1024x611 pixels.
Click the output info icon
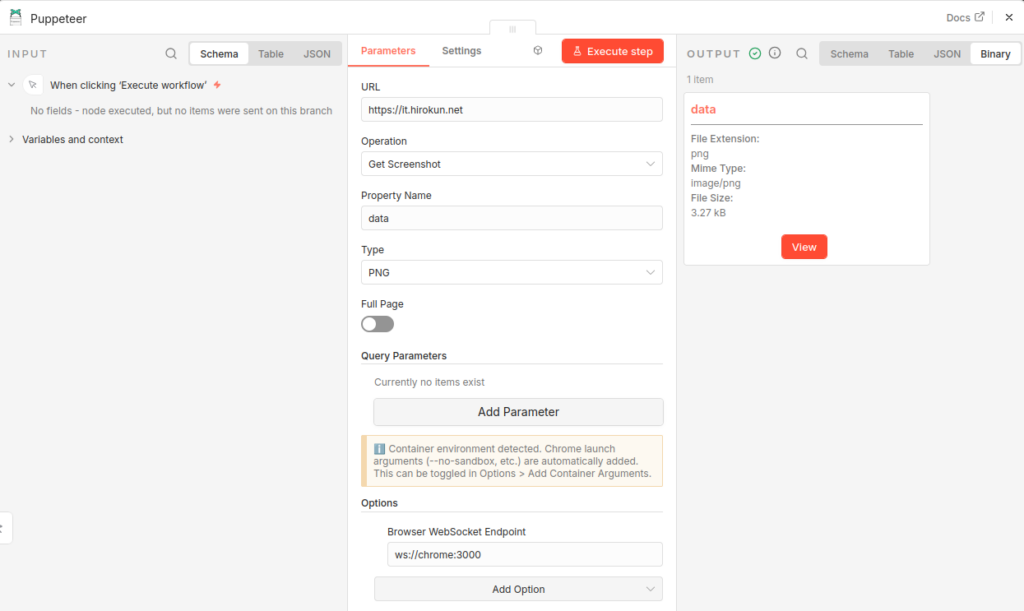[775, 54]
